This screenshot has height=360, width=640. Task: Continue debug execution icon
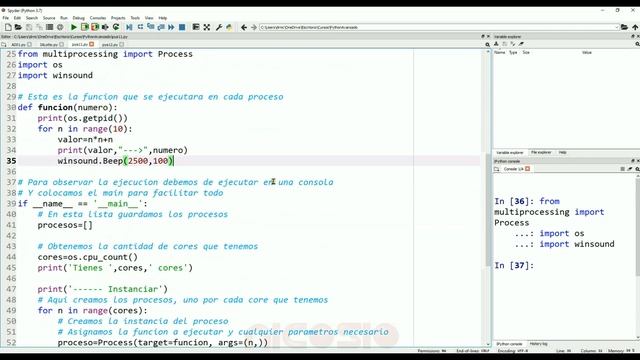(171, 27)
